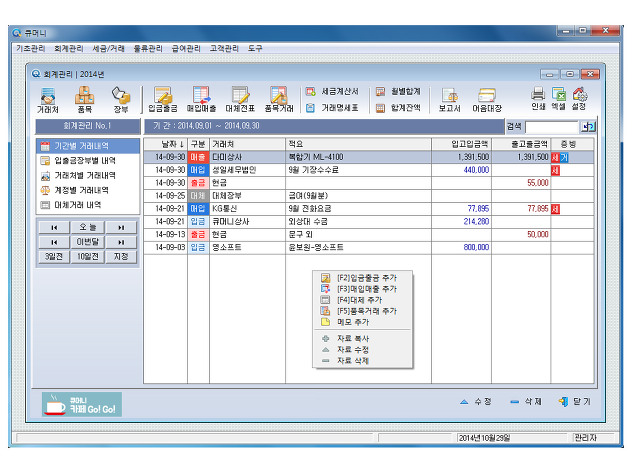This screenshot has width=630, height=472.
Task: Open the 도구 menu
Action: (x=255, y=48)
